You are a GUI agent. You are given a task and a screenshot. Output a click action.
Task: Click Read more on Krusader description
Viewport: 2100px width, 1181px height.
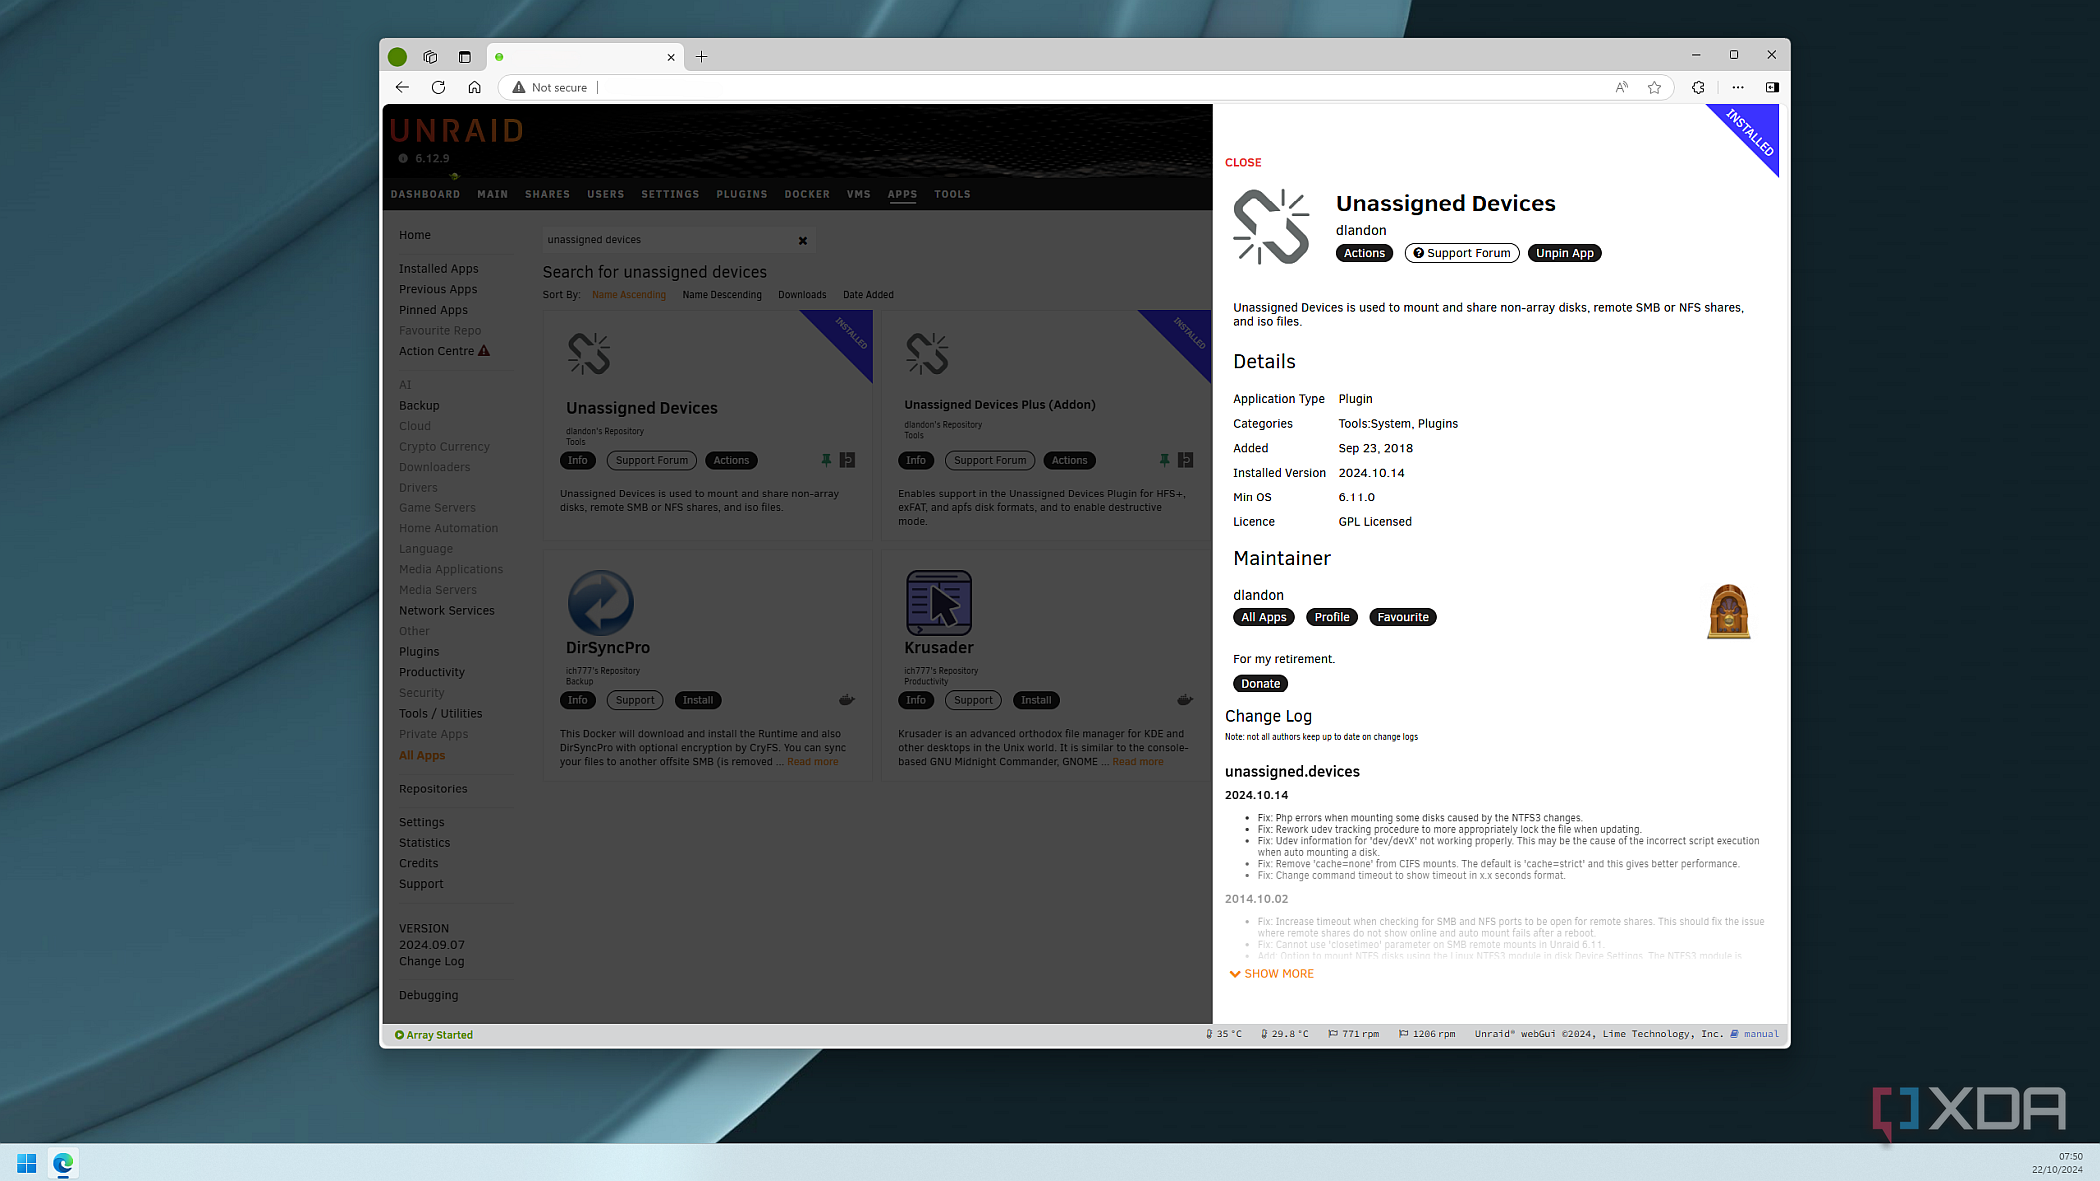[x=1138, y=762]
